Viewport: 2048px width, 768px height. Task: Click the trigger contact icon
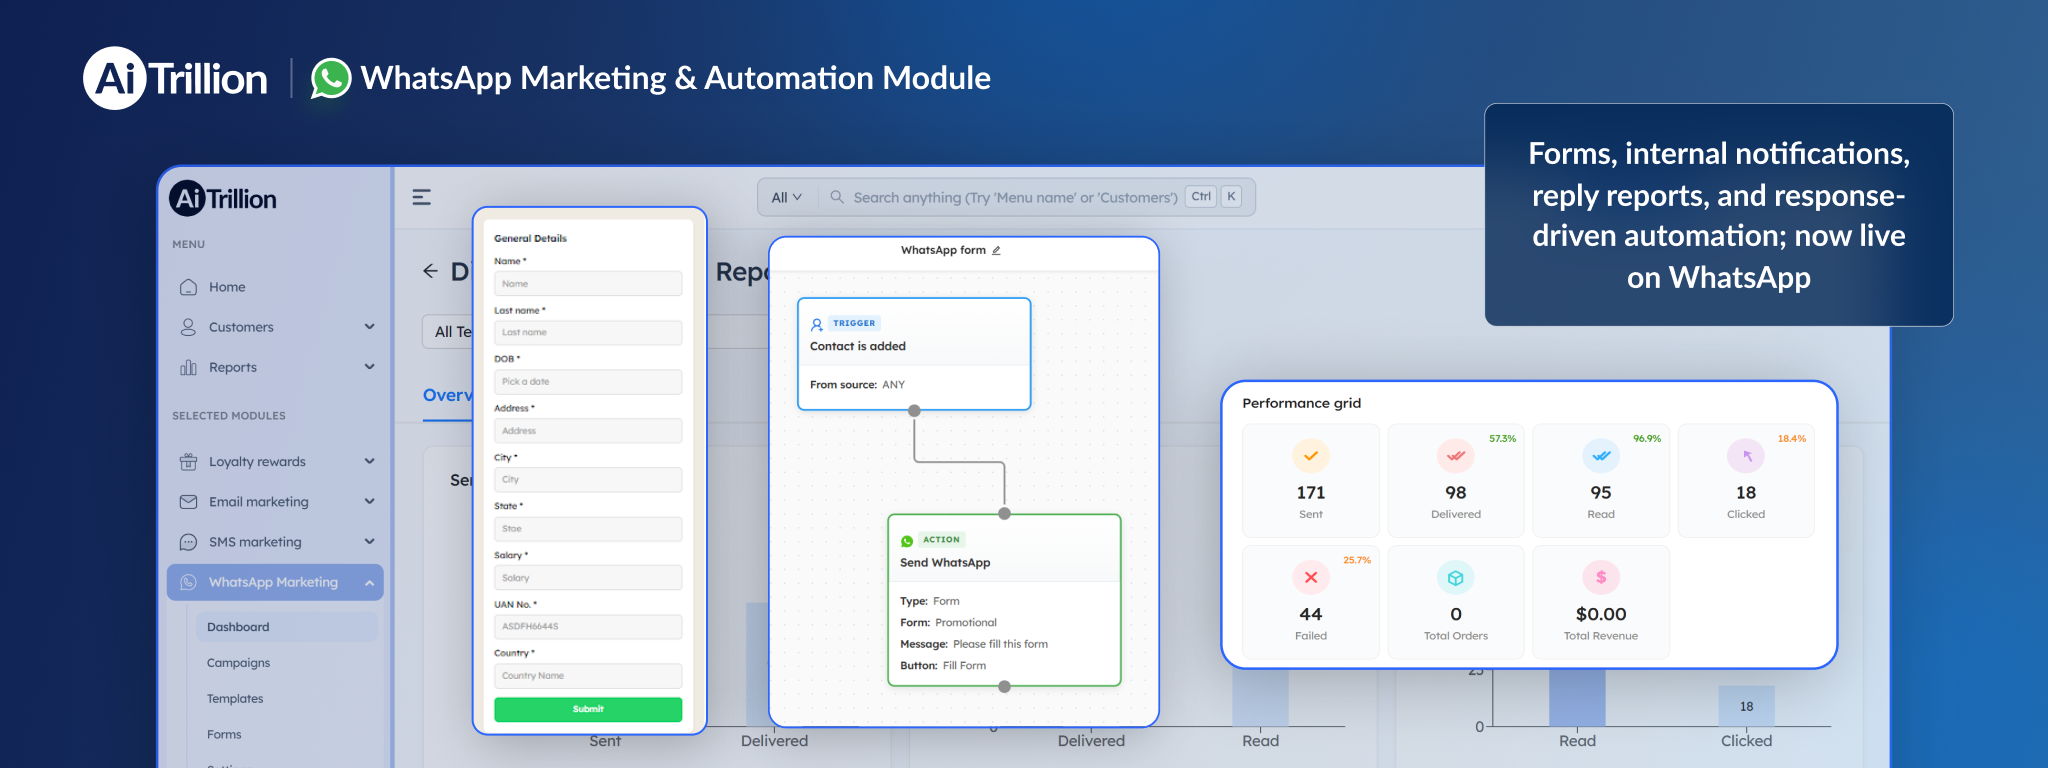817,324
